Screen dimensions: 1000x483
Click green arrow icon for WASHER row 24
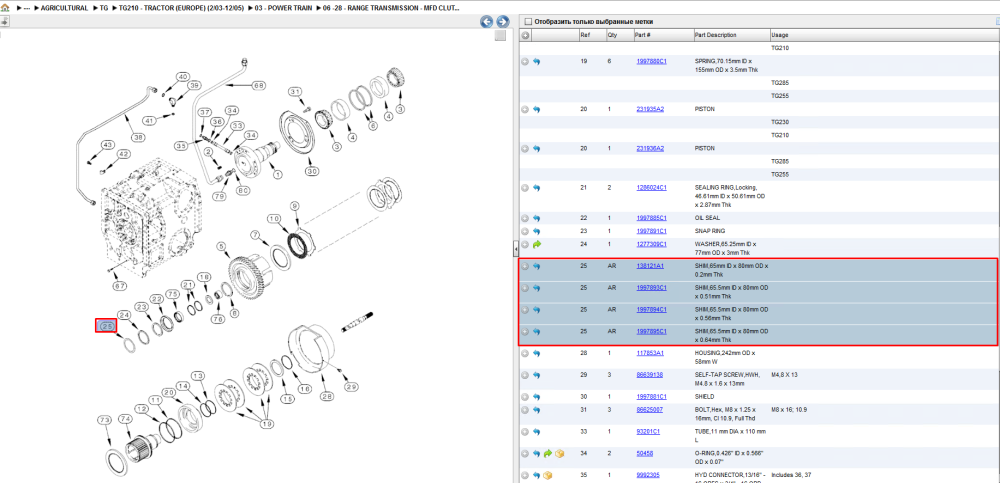pyautogui.click(x=536, y=244)
